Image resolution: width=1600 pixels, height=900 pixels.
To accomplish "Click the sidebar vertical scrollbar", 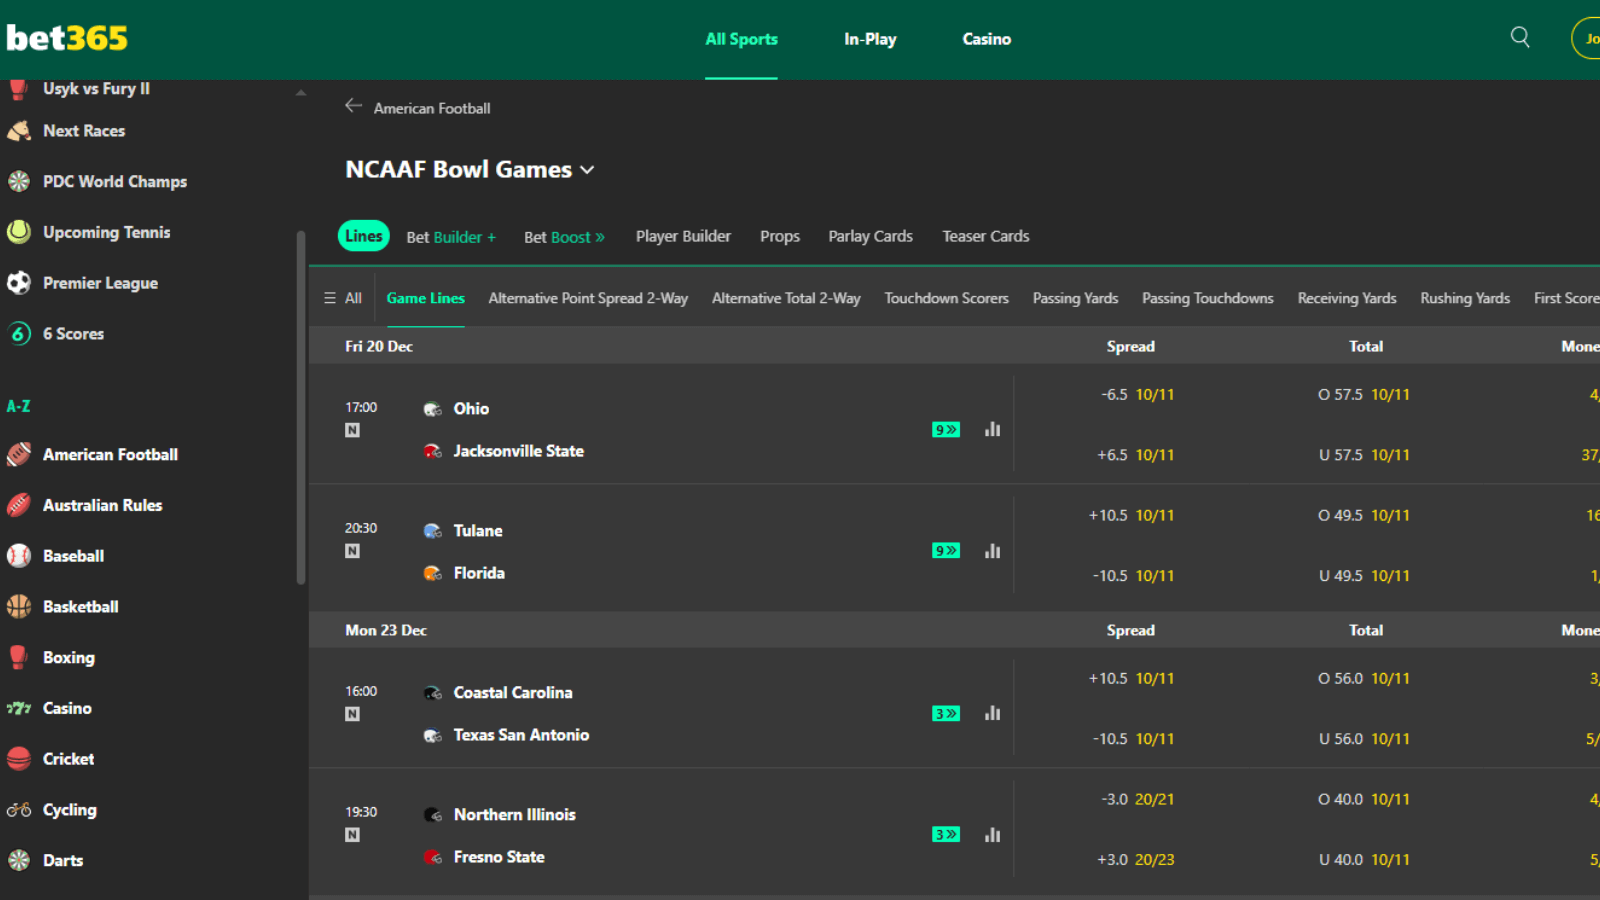I will pos(301,407).
